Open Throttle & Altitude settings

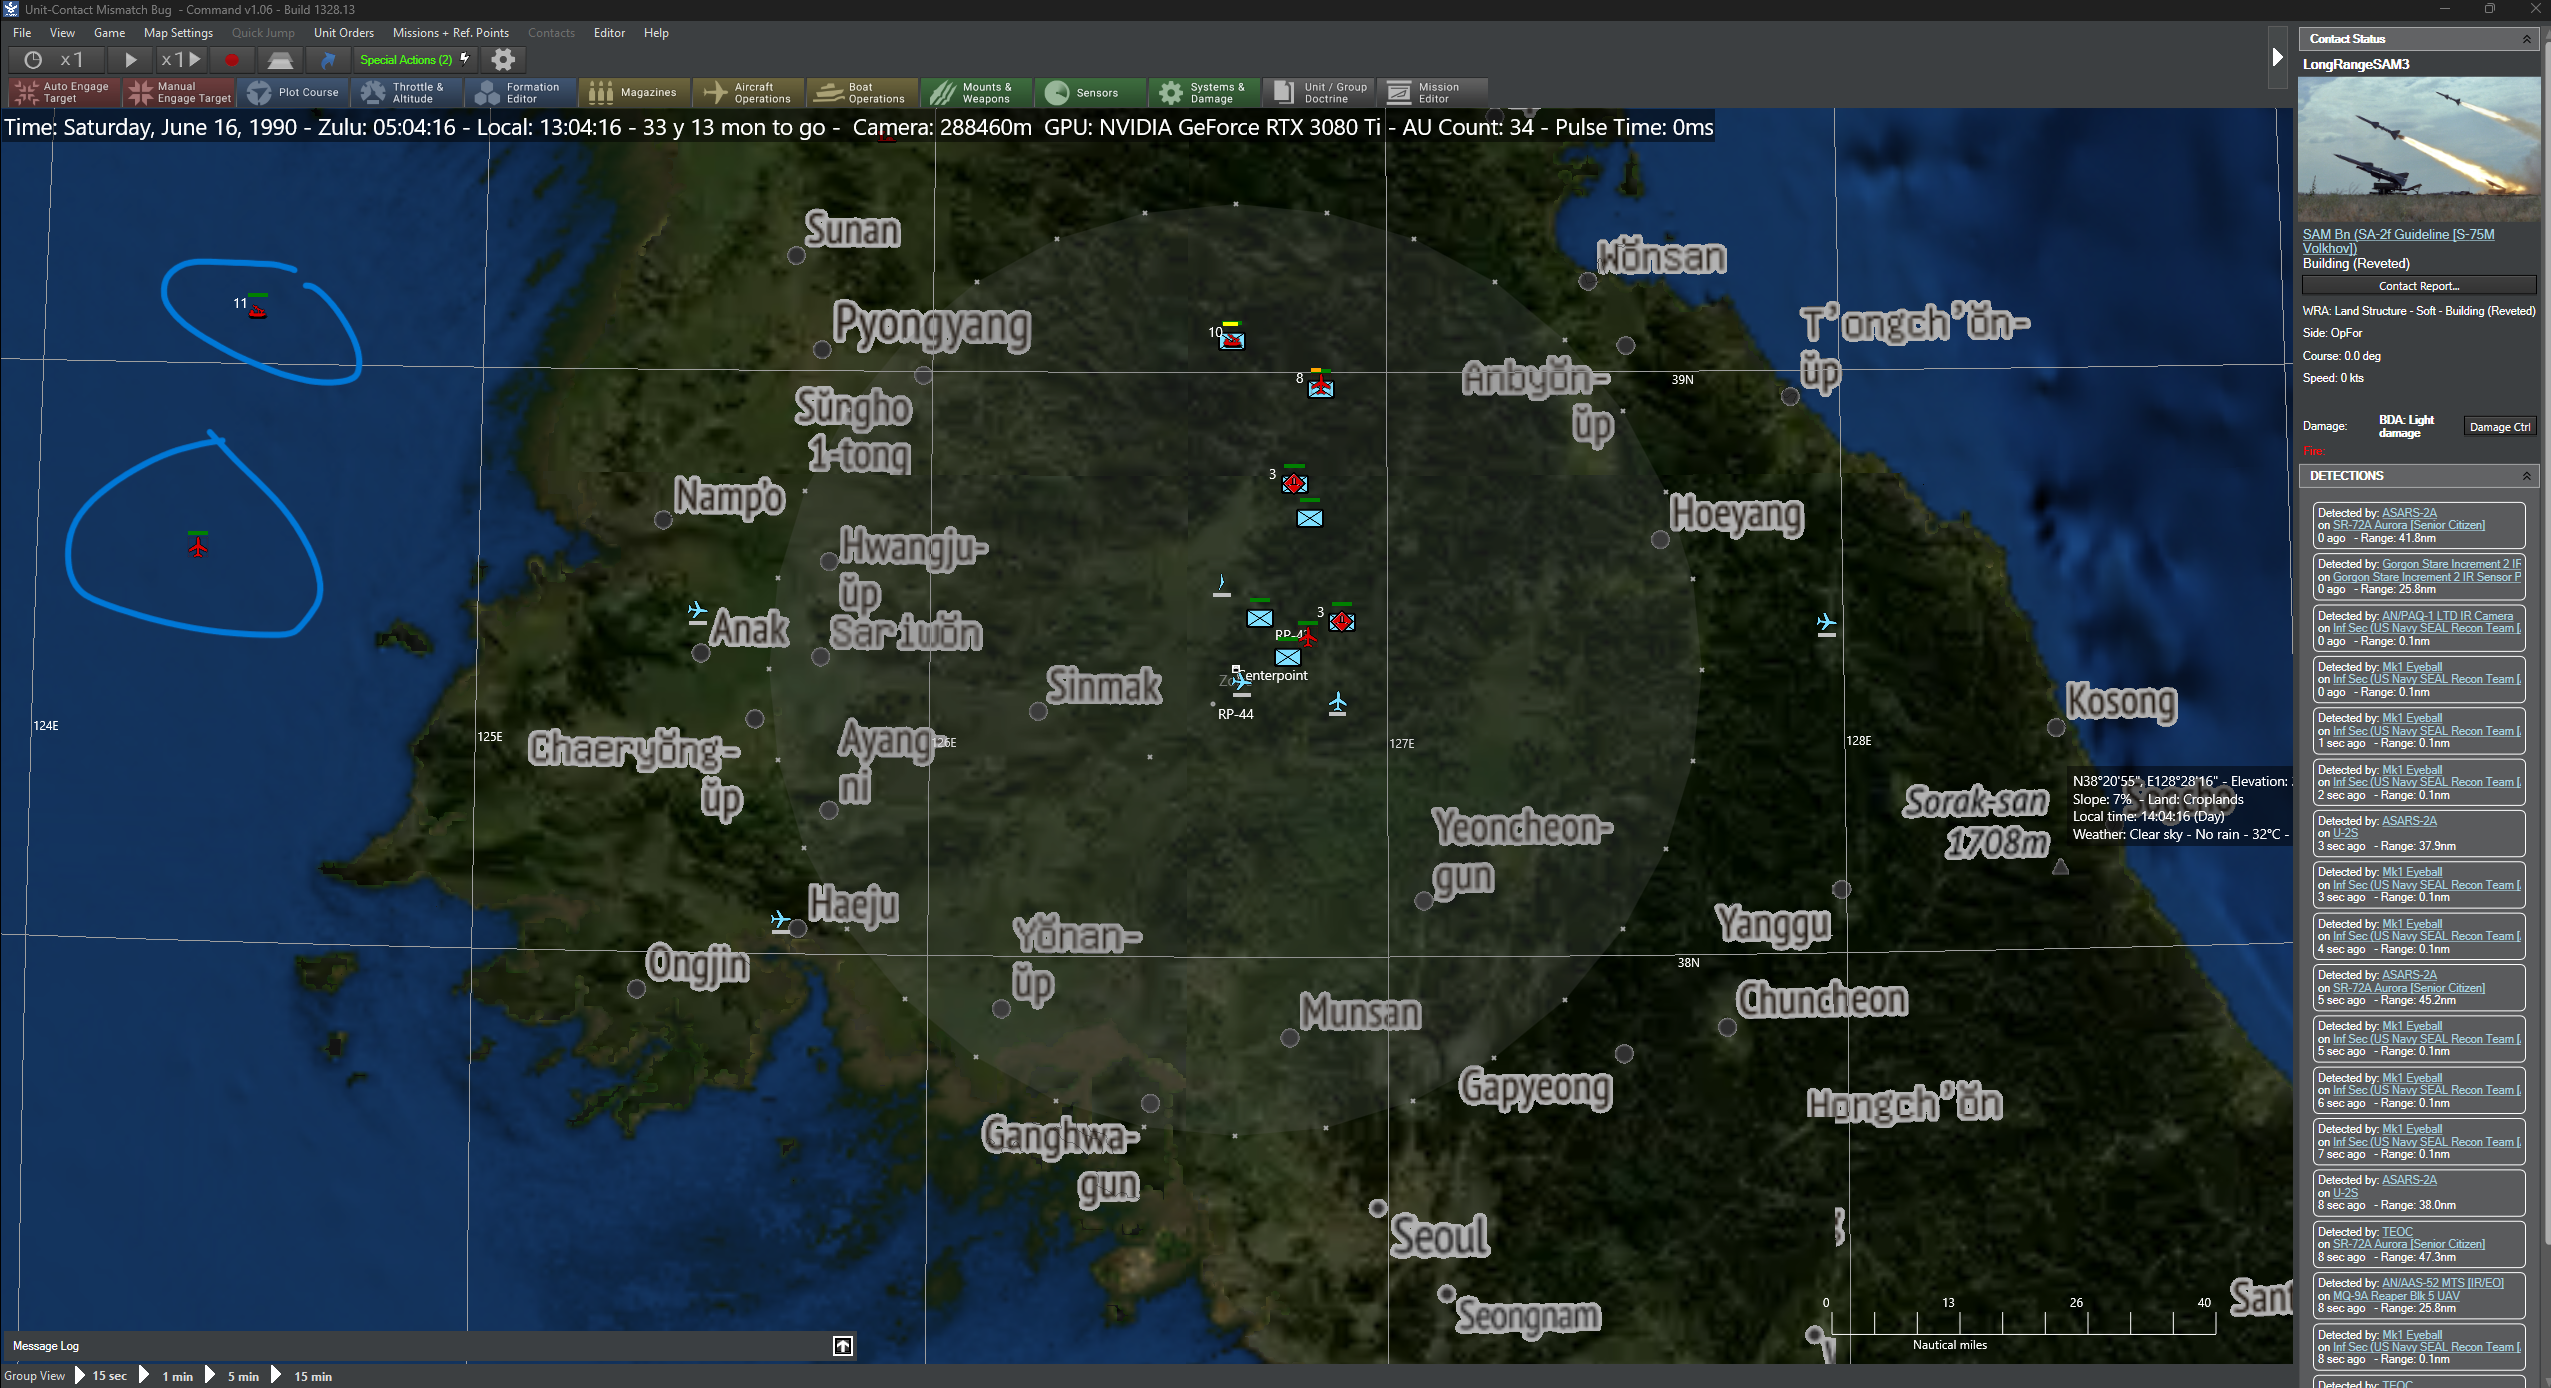coord(407,93)
